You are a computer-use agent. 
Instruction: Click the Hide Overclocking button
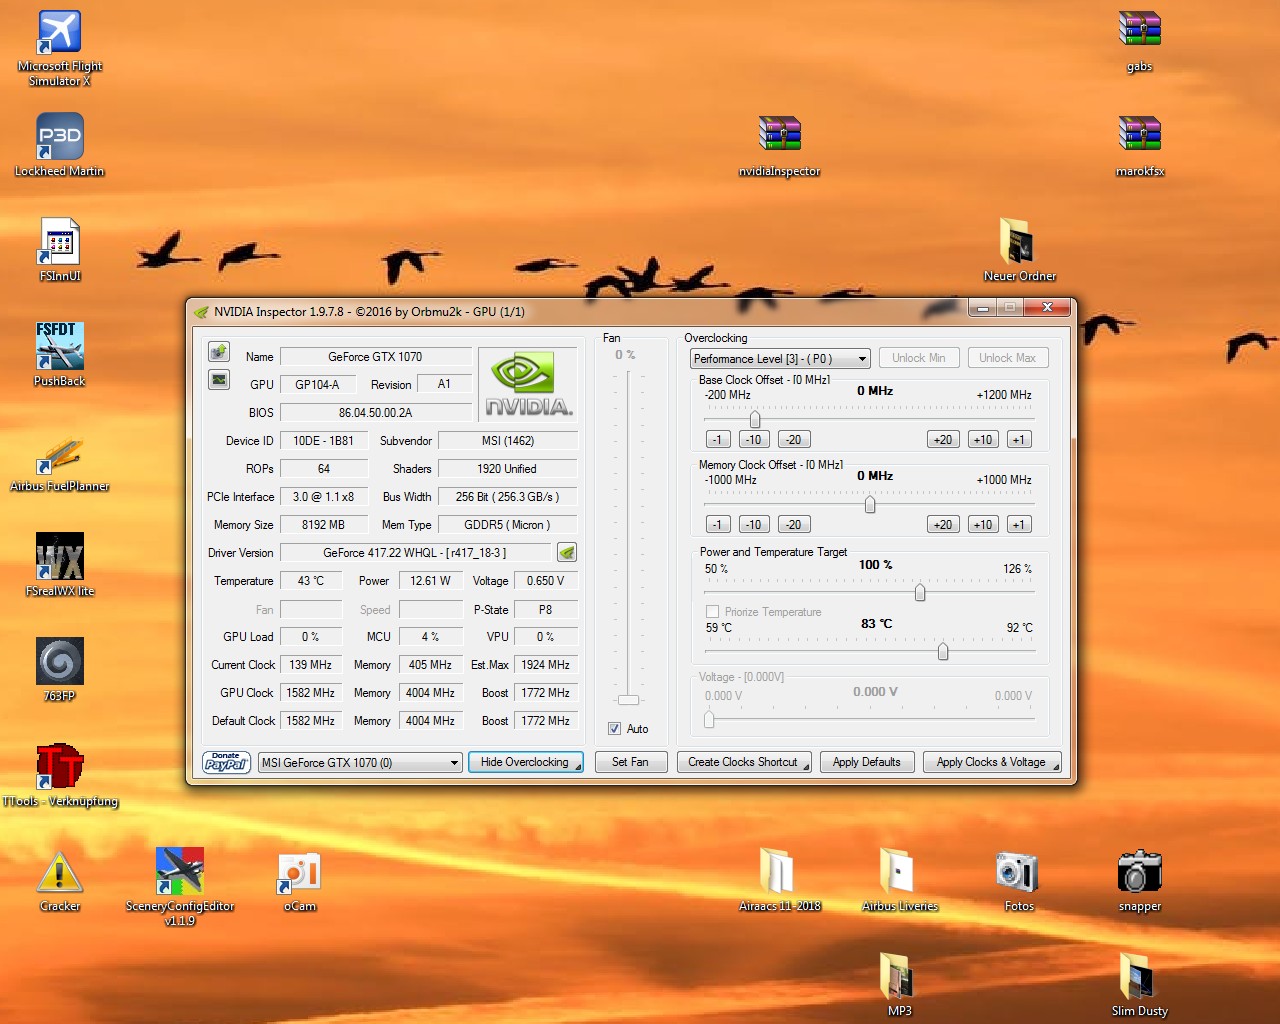[x=525, y=762]
